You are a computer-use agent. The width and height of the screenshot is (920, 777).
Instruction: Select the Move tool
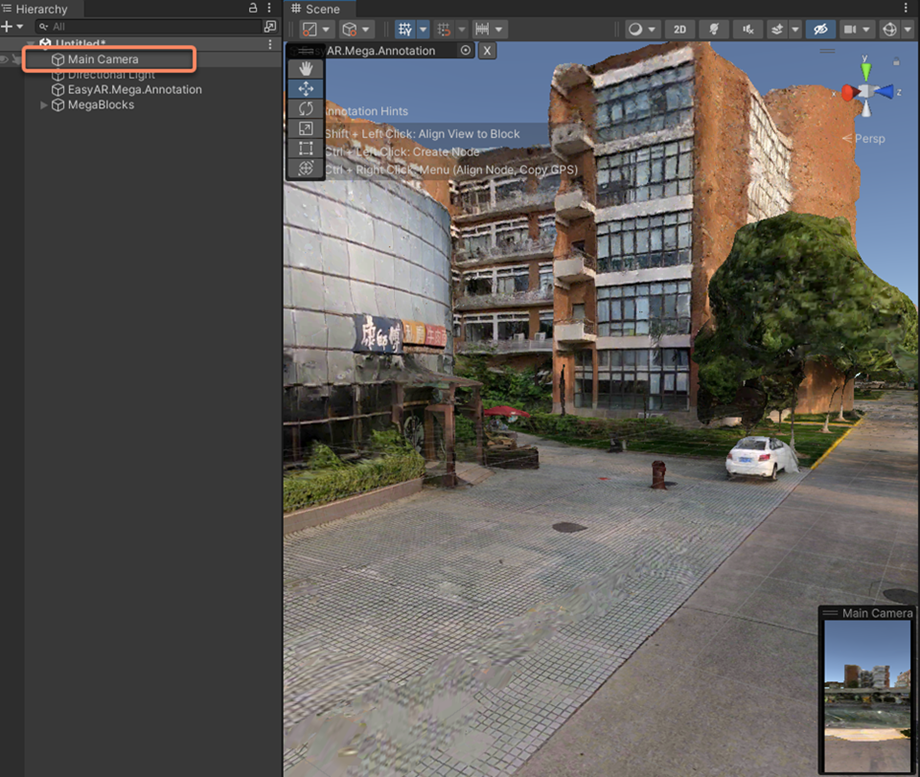(x=306, y=88)
